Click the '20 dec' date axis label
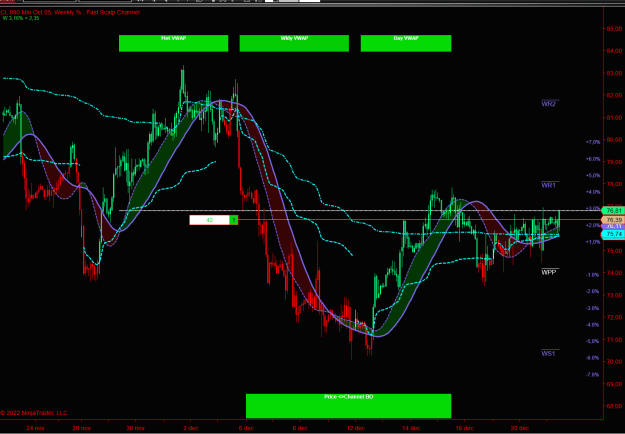The width and height of the screenshot is (625, 434). click(519, 428)
